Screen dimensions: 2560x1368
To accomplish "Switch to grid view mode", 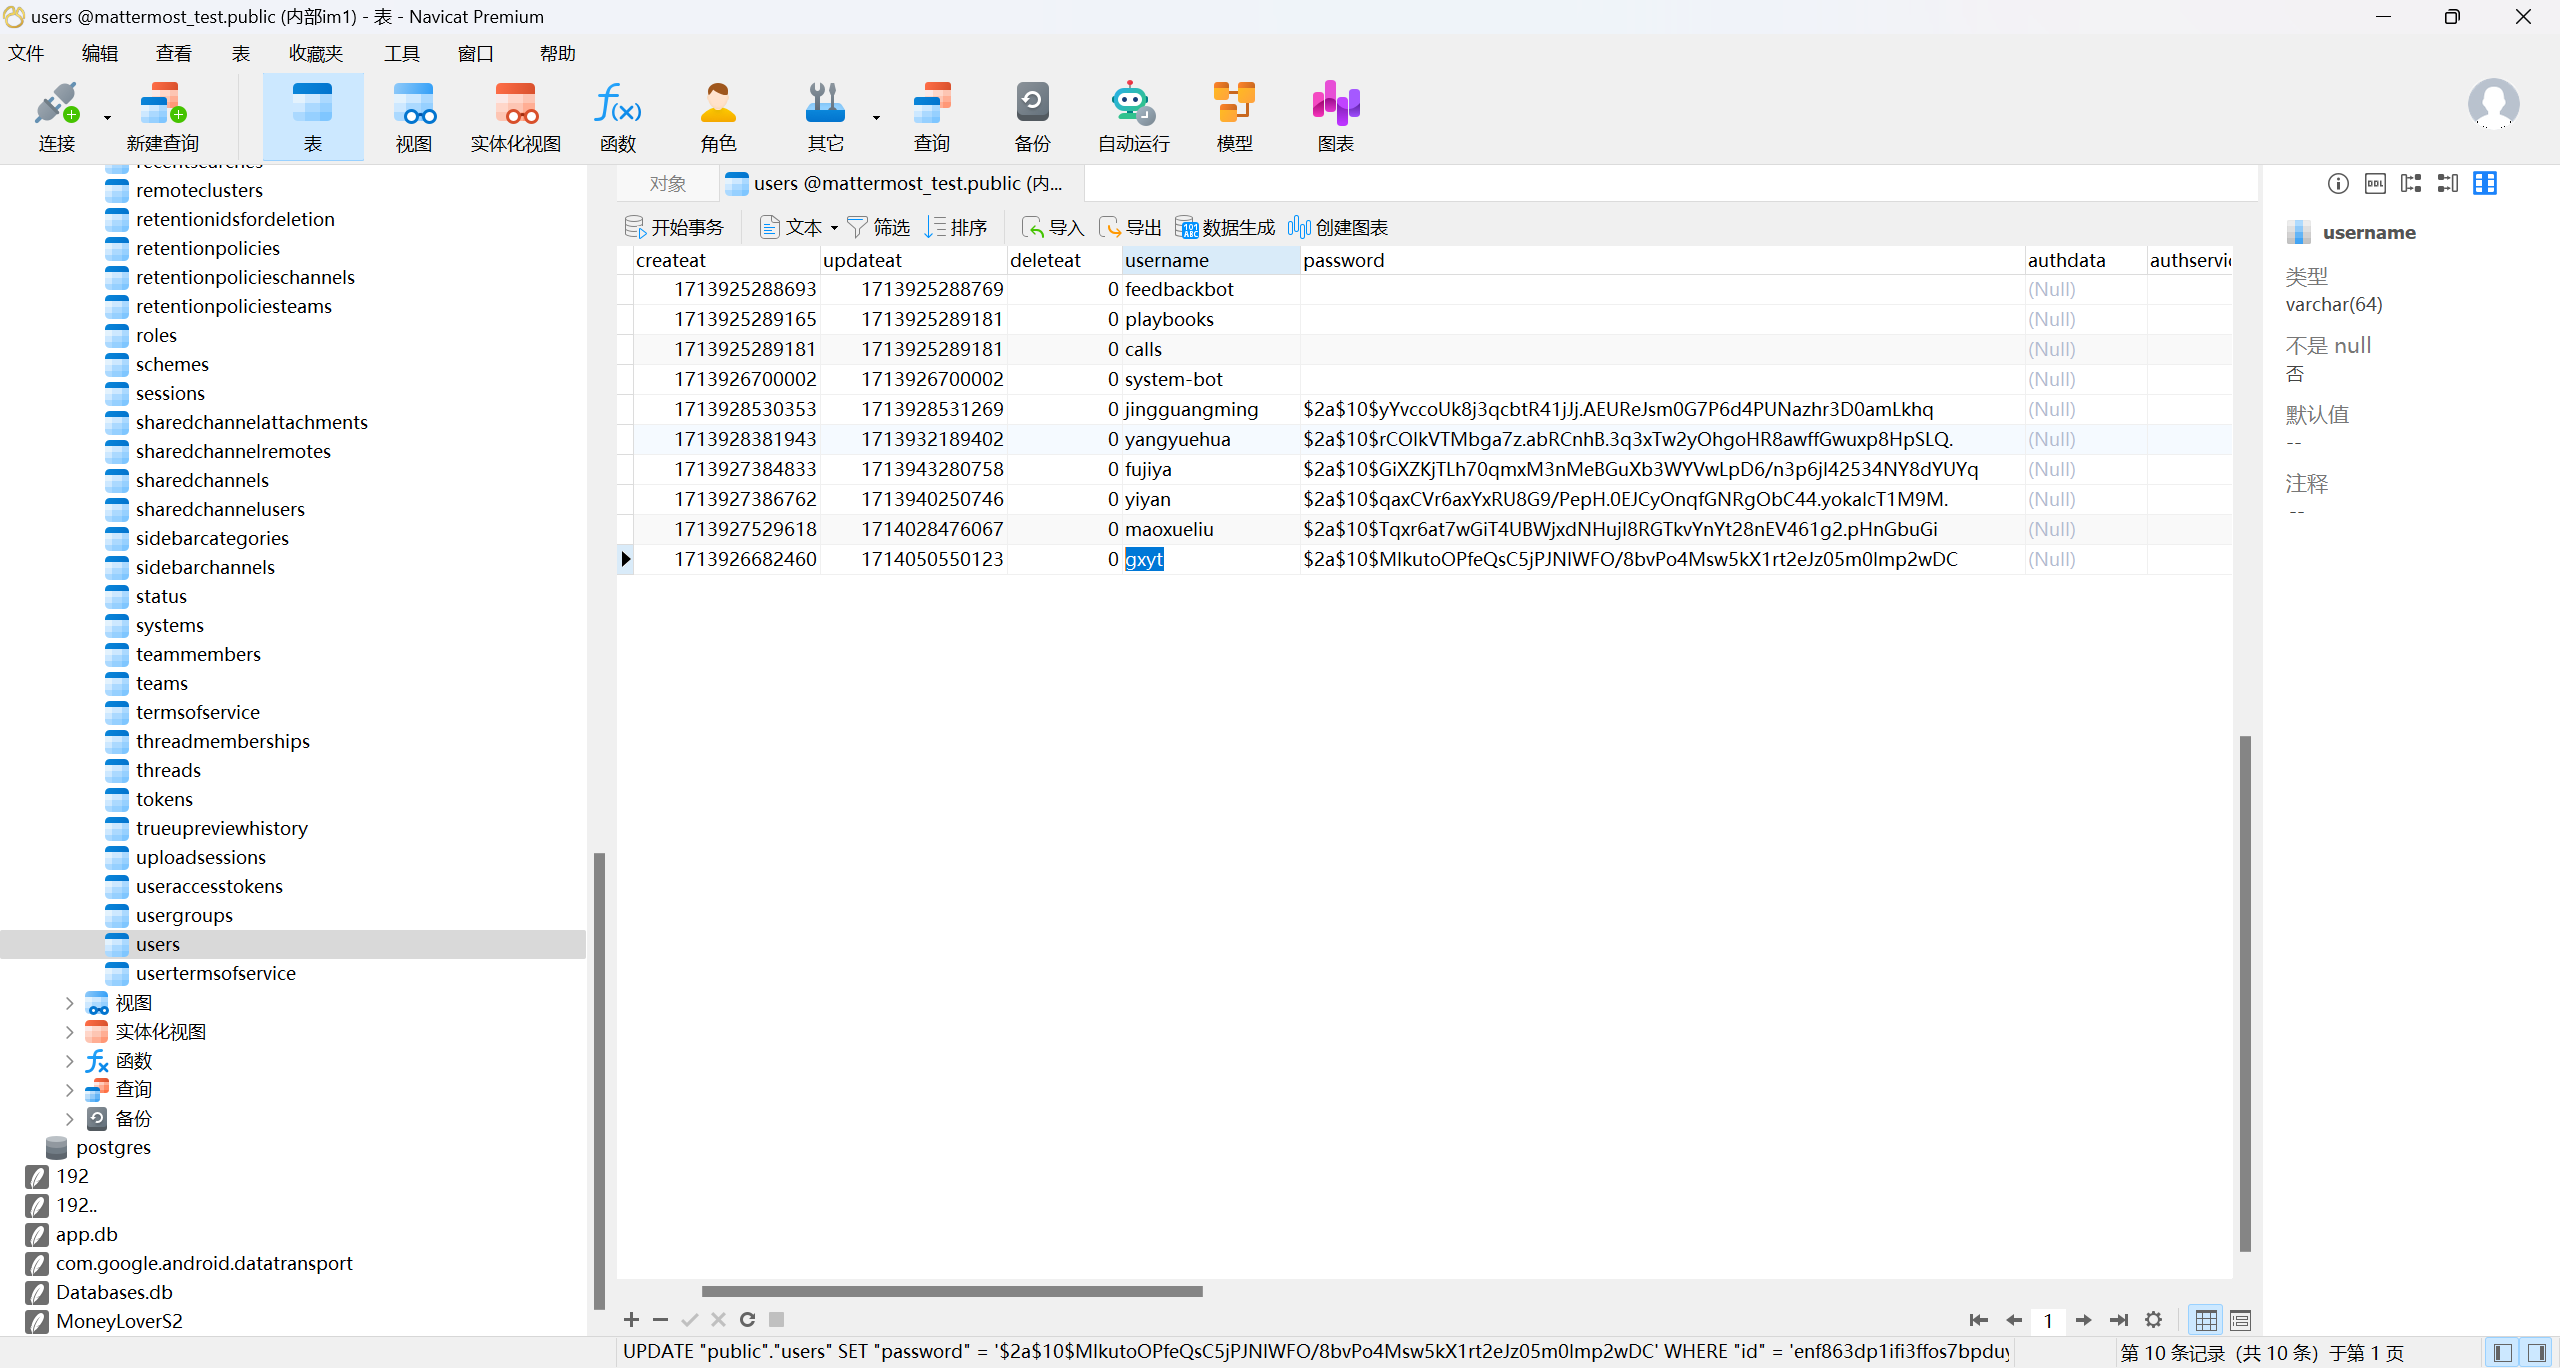I will tap(2206, 1320).
